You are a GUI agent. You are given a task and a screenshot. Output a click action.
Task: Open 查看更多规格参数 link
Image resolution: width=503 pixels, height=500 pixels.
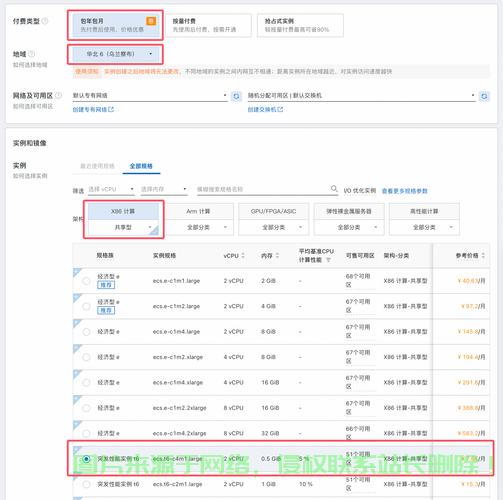pos(405,191)
